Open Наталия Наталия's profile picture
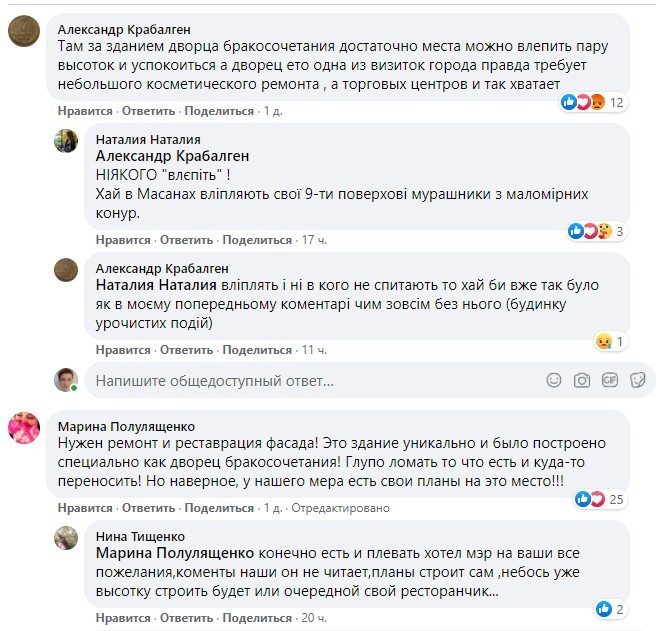667x631 pixels. [67, 140]
